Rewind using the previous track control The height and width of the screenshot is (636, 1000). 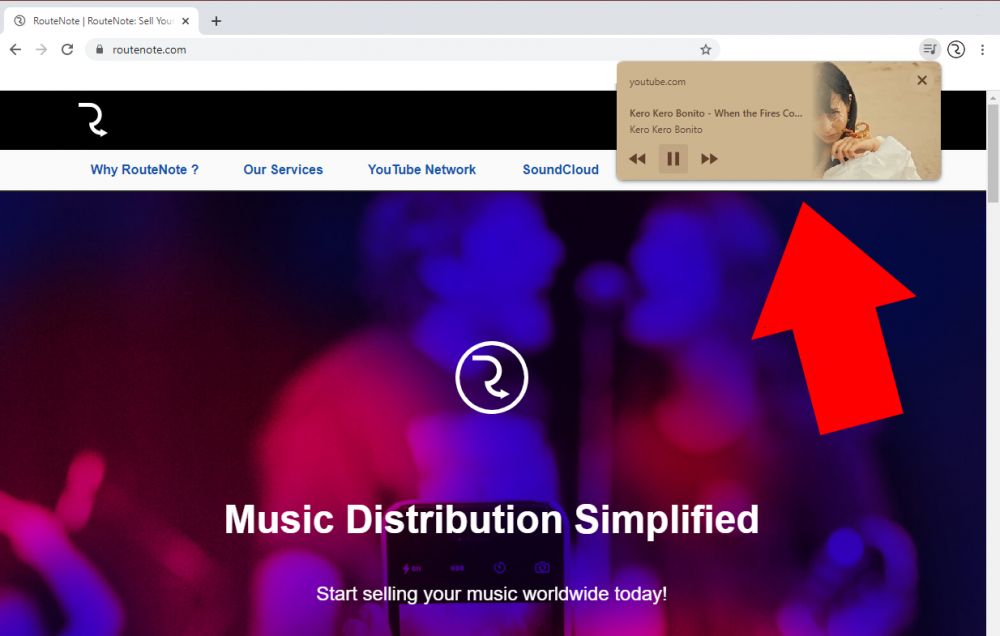[637, 158]
